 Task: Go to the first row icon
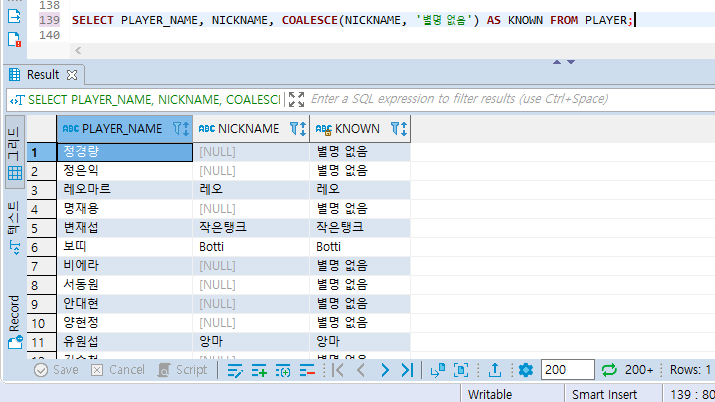click(x=338, y=370)
